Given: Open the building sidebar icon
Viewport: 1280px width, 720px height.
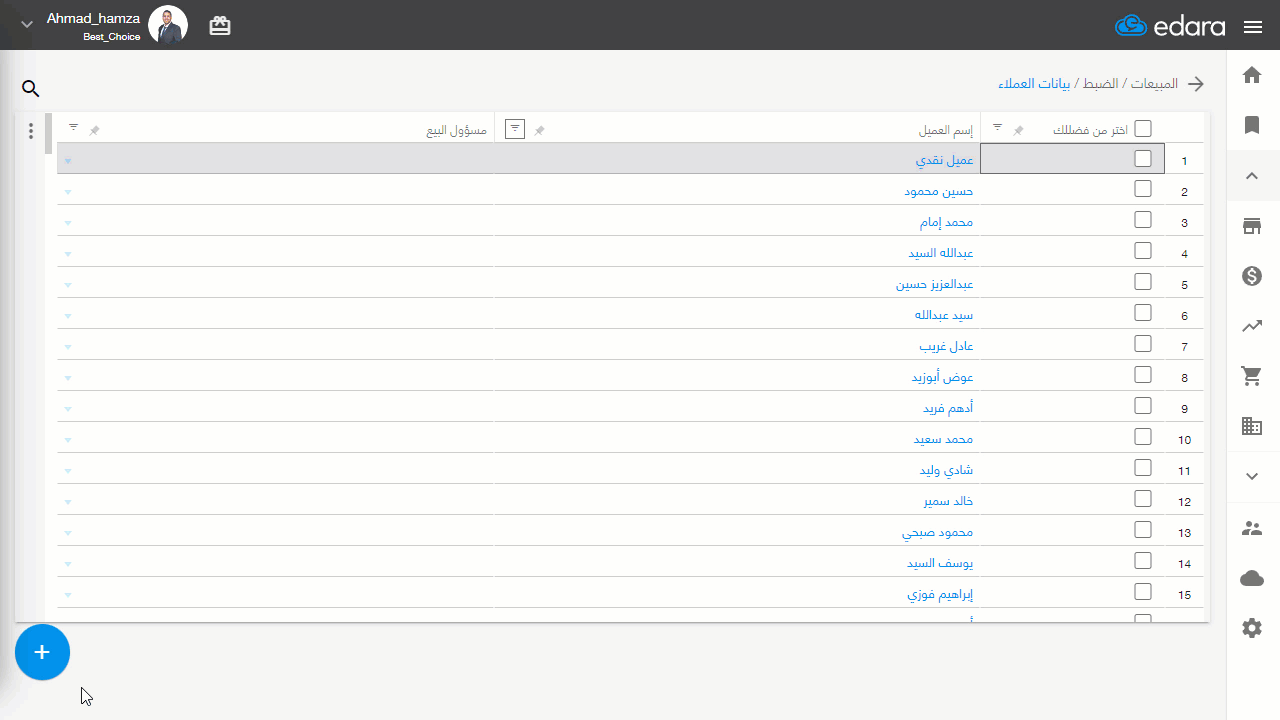Looking at the screenshot, I should (1252, 427).
